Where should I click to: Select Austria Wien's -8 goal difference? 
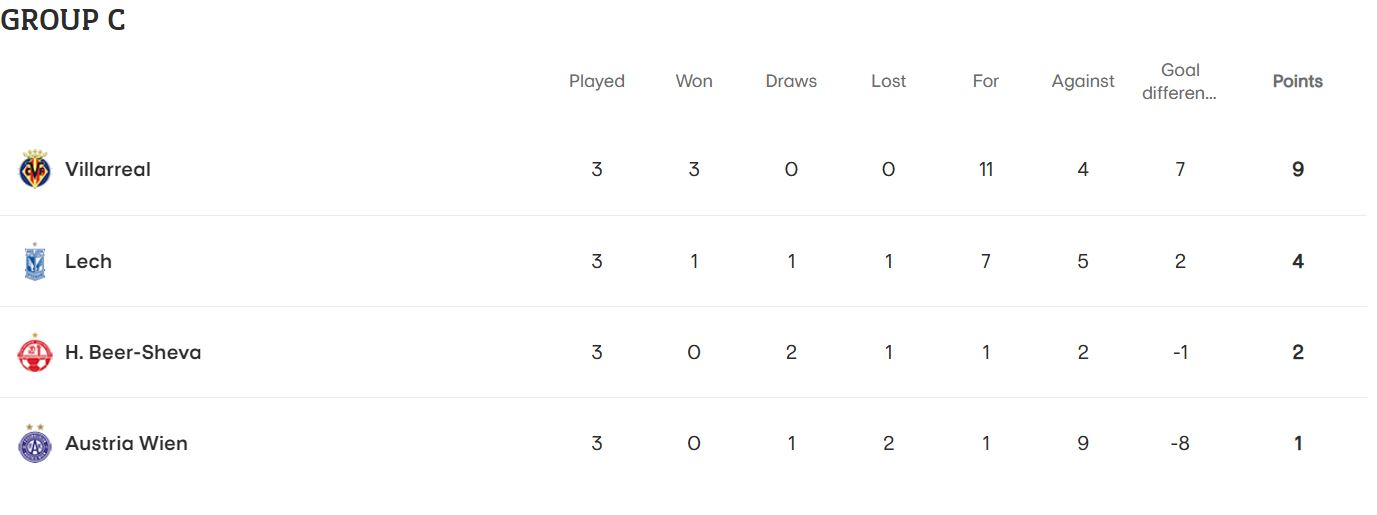click(x=1180, y=443)
